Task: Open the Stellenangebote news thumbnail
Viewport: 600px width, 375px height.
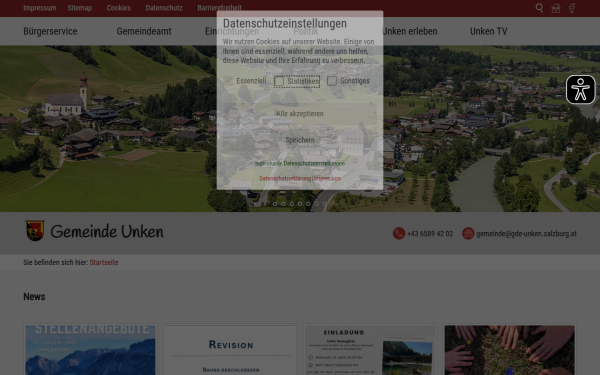Action: click(x=90, y=350)
